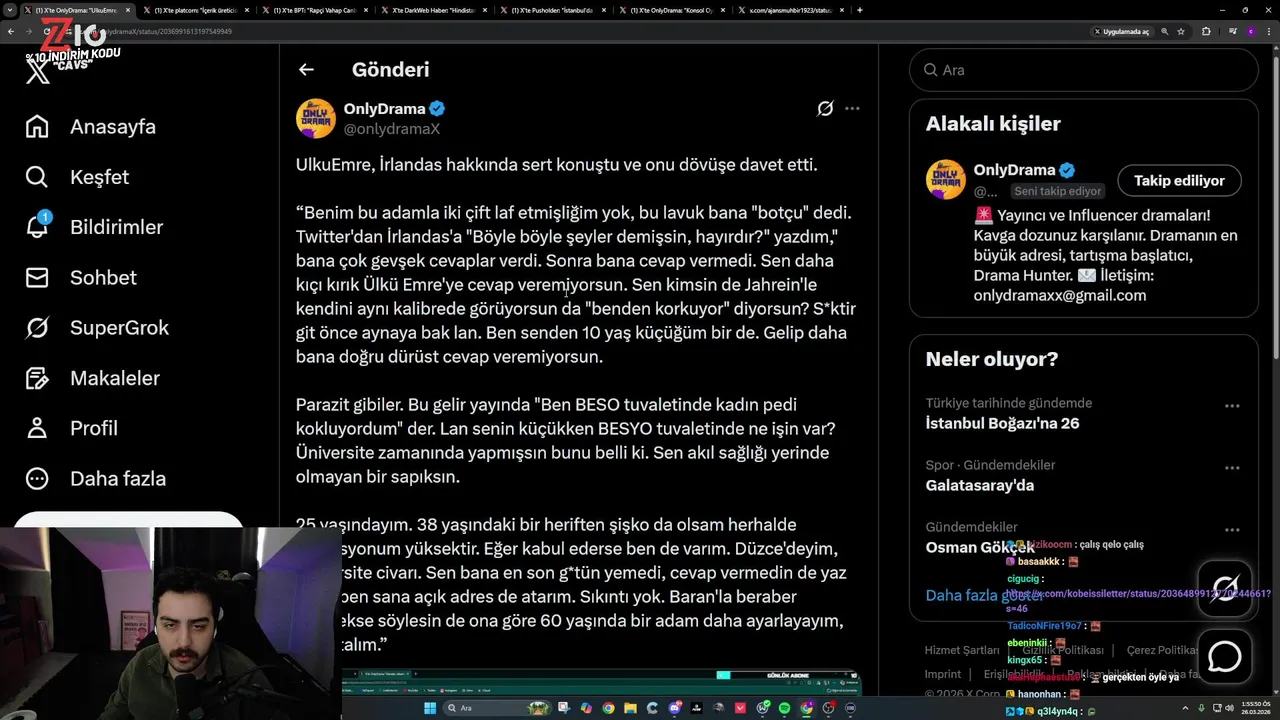The image size is (1280, 720).
Task: Open OnlyDrama avatar on the post
Action: pyautogui.click(x=315, y=118)
